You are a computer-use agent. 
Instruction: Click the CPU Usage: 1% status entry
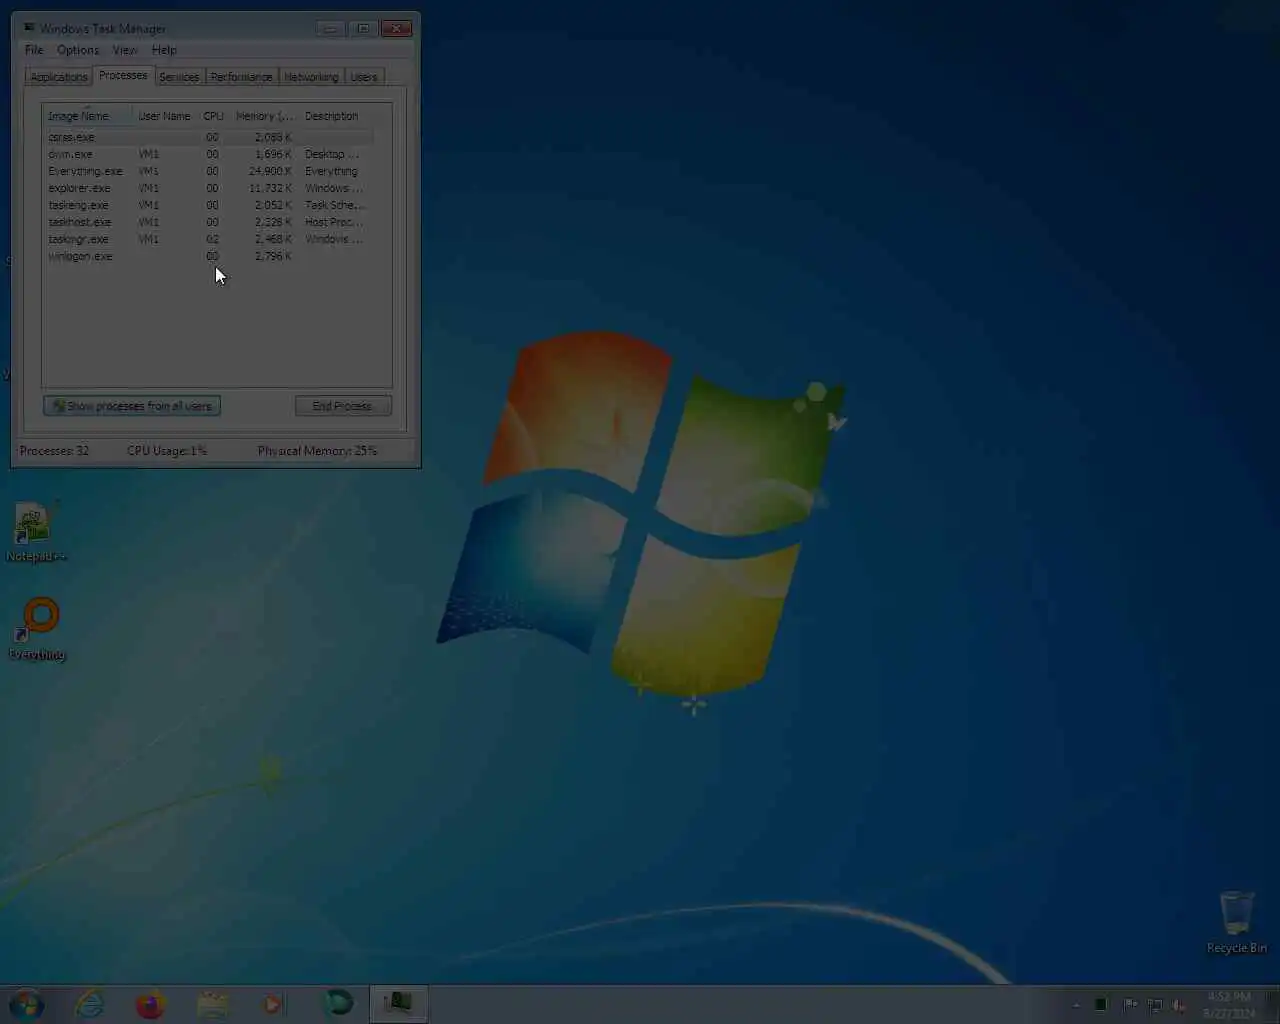click(x=167, y=451)
